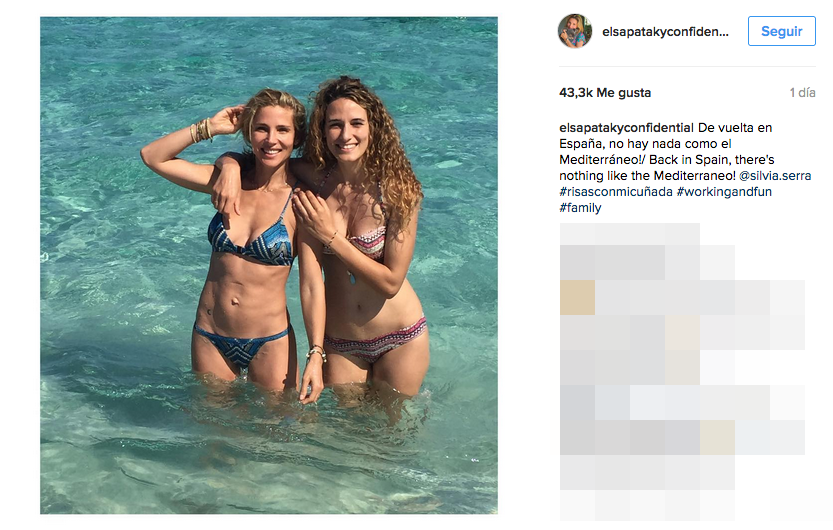Open the elsapatakyconfiden... profile from the header
This screenshot has height=530, width=833.
pos(666,32)
